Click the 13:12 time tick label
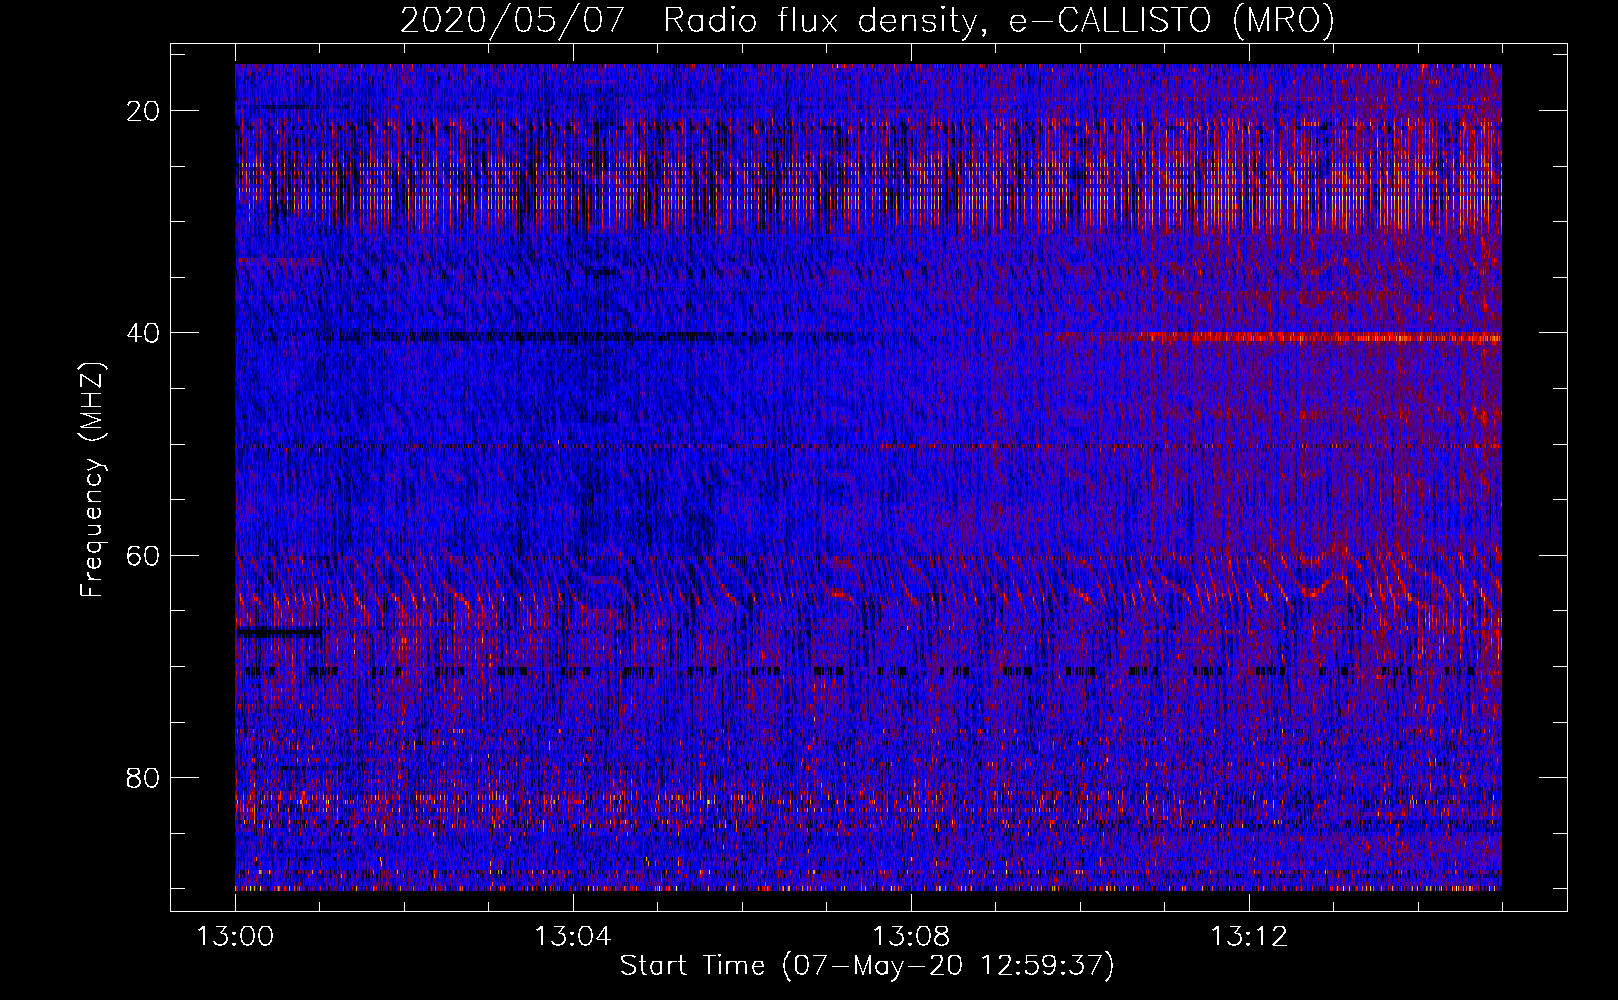Screen dimensions: 1618x1000 (1248, 937)
